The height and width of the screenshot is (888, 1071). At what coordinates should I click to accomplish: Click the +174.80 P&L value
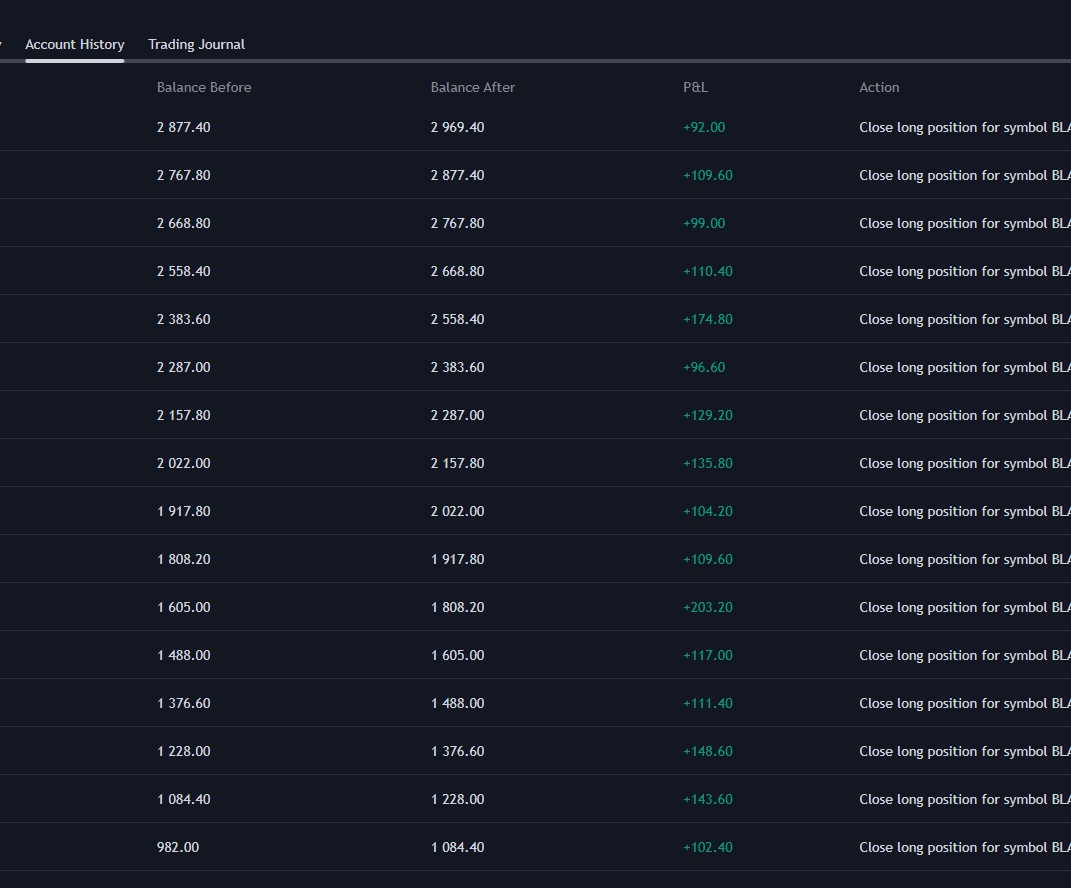point(707,319)
